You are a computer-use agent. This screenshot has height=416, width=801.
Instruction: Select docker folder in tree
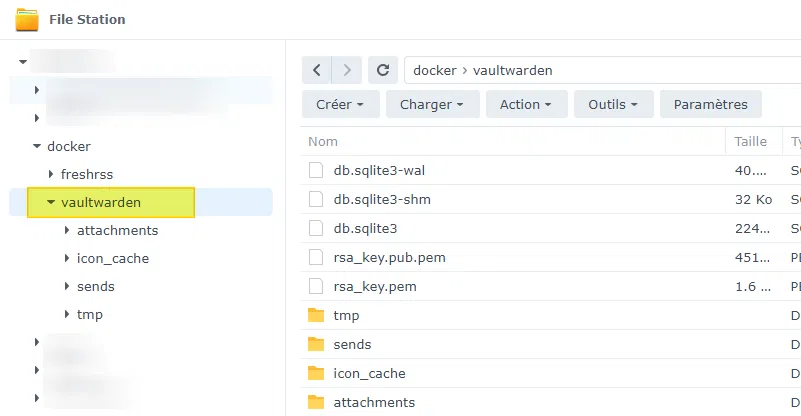pyautogui.click(x=69, y=146)
